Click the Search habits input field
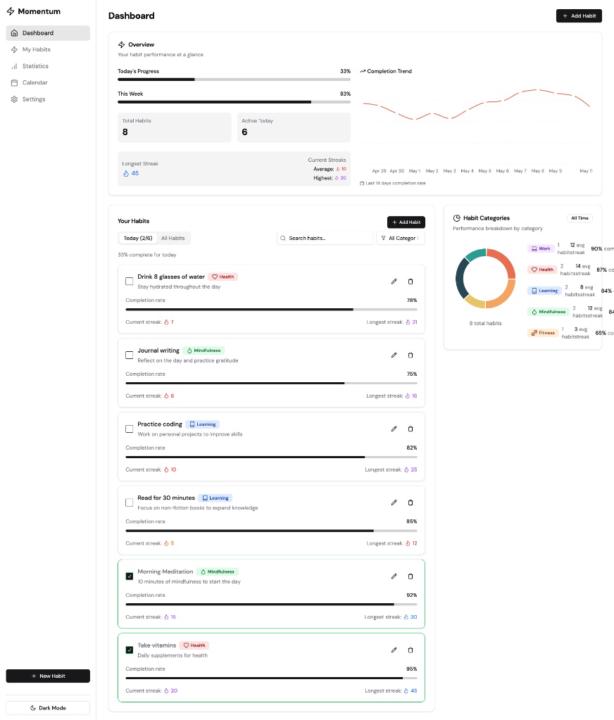 pyautogui.click(x=324, y=238)
